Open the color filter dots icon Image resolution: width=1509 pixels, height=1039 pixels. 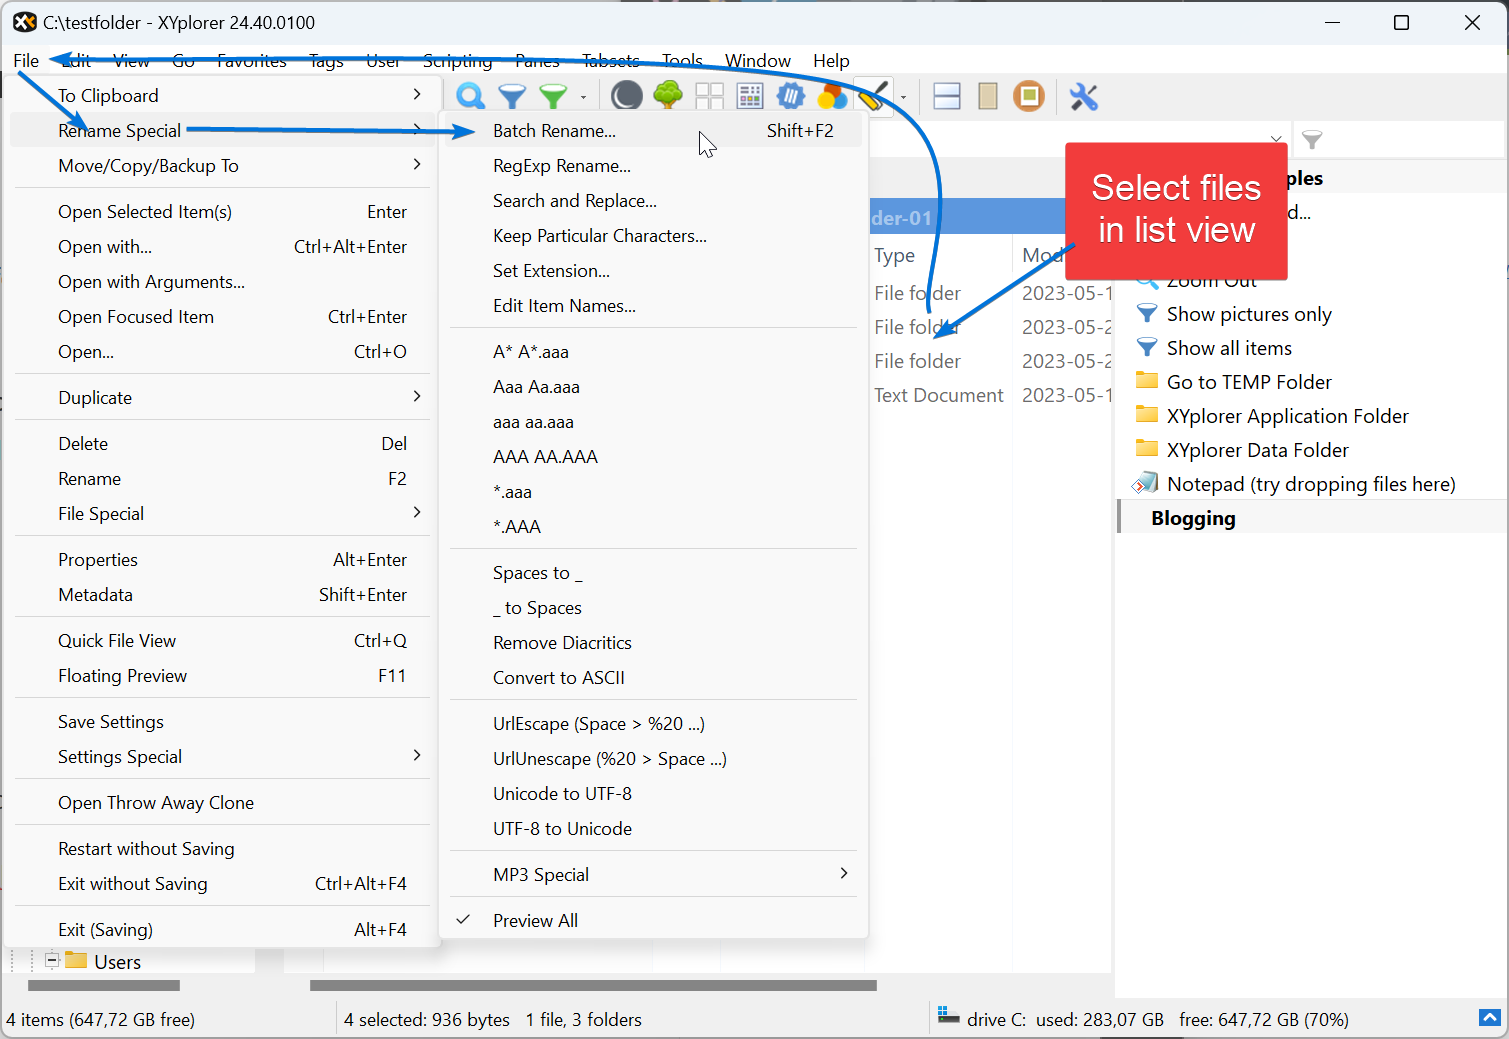(x=832, y=96)
